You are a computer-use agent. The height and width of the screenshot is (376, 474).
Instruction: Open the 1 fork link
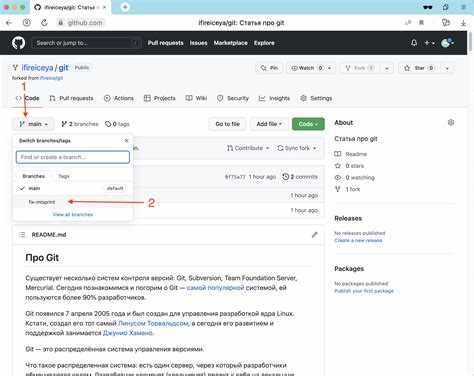pos(347,189)
